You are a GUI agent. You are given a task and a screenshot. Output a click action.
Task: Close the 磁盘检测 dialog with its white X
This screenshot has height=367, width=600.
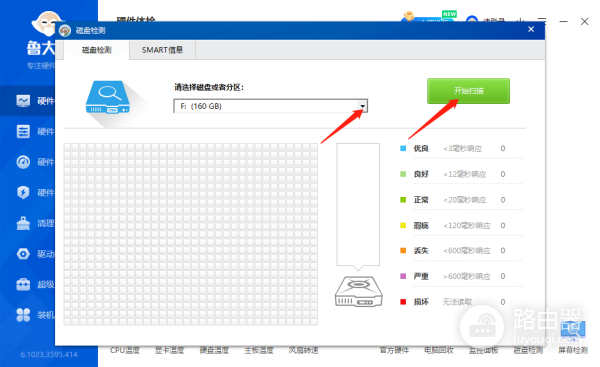(x=531, y=29)
